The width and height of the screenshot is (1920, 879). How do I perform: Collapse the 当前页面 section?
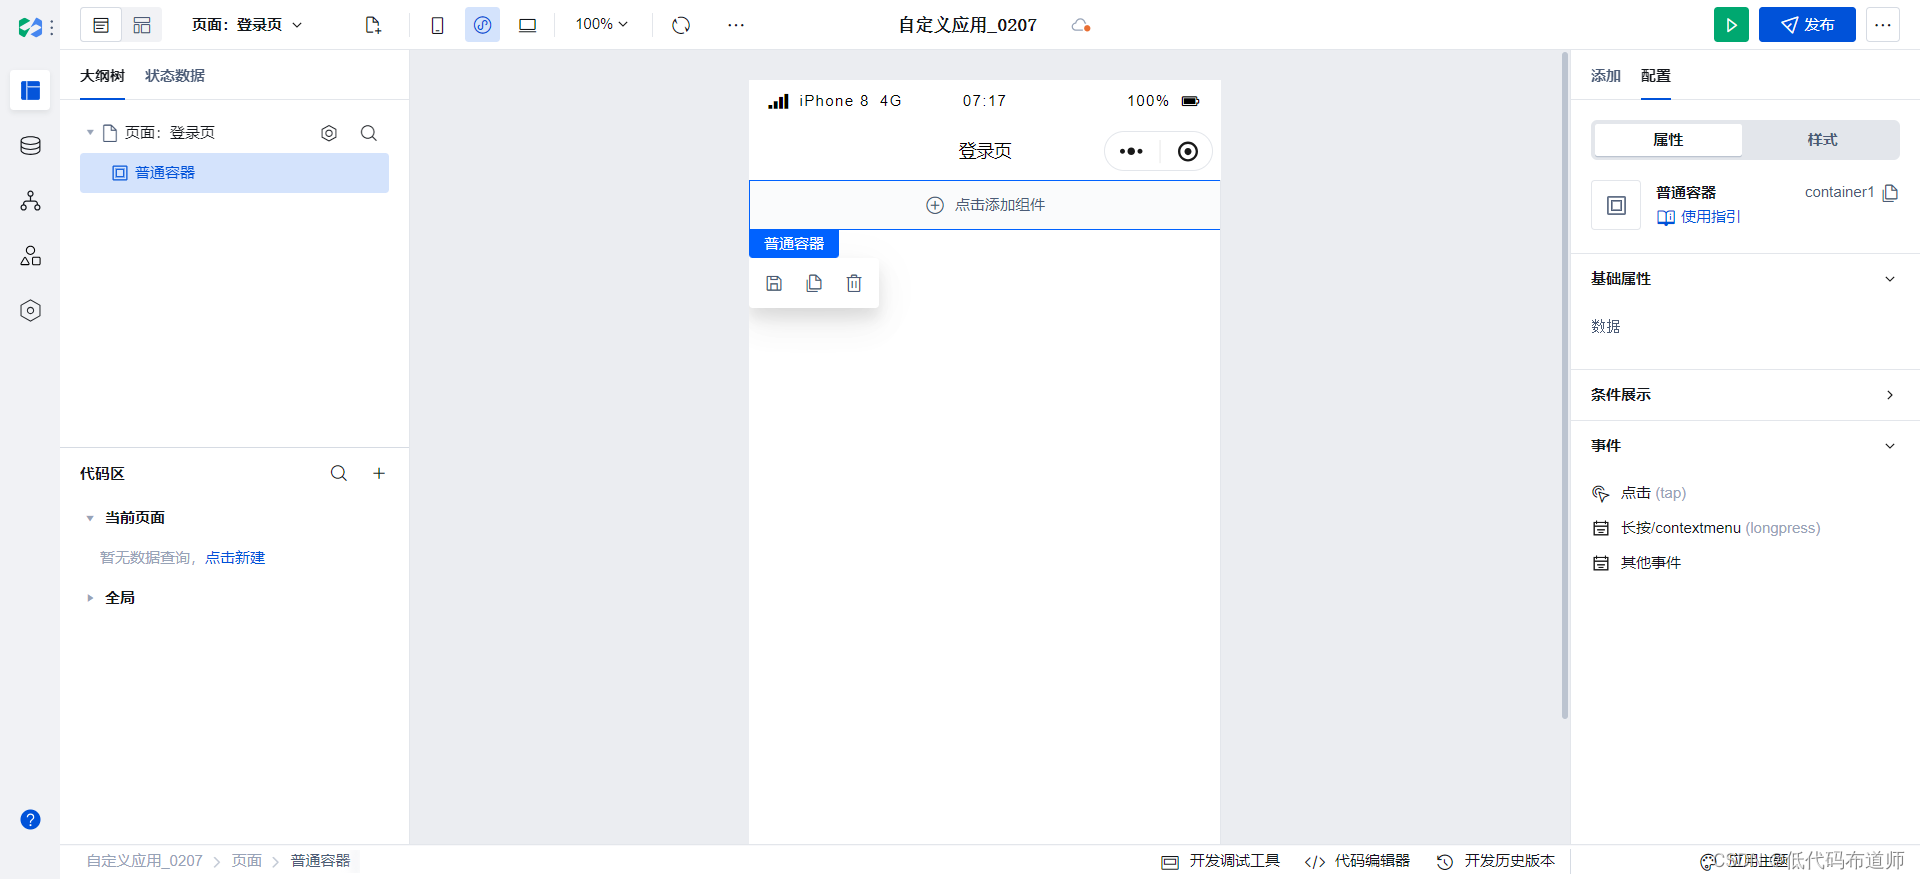pos(90,518)
